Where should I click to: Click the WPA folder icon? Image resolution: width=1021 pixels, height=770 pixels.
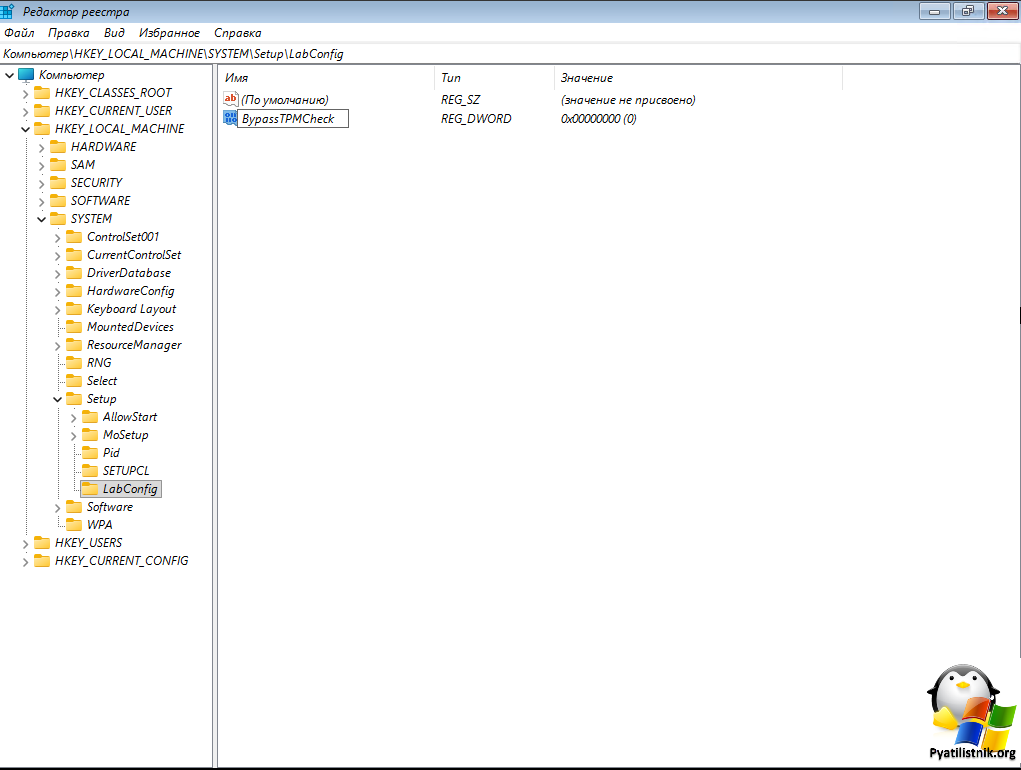(x=74, y=525)
